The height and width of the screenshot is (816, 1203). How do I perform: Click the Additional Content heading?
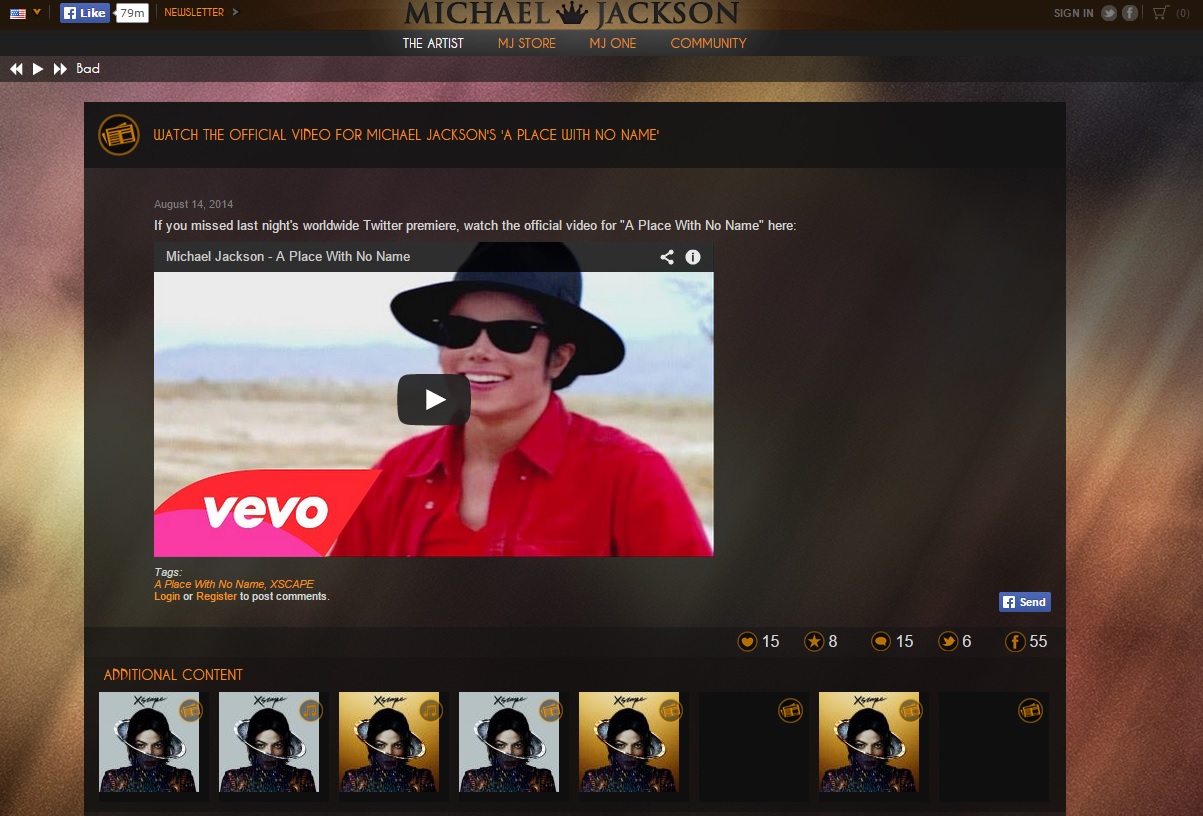point(173,675)
